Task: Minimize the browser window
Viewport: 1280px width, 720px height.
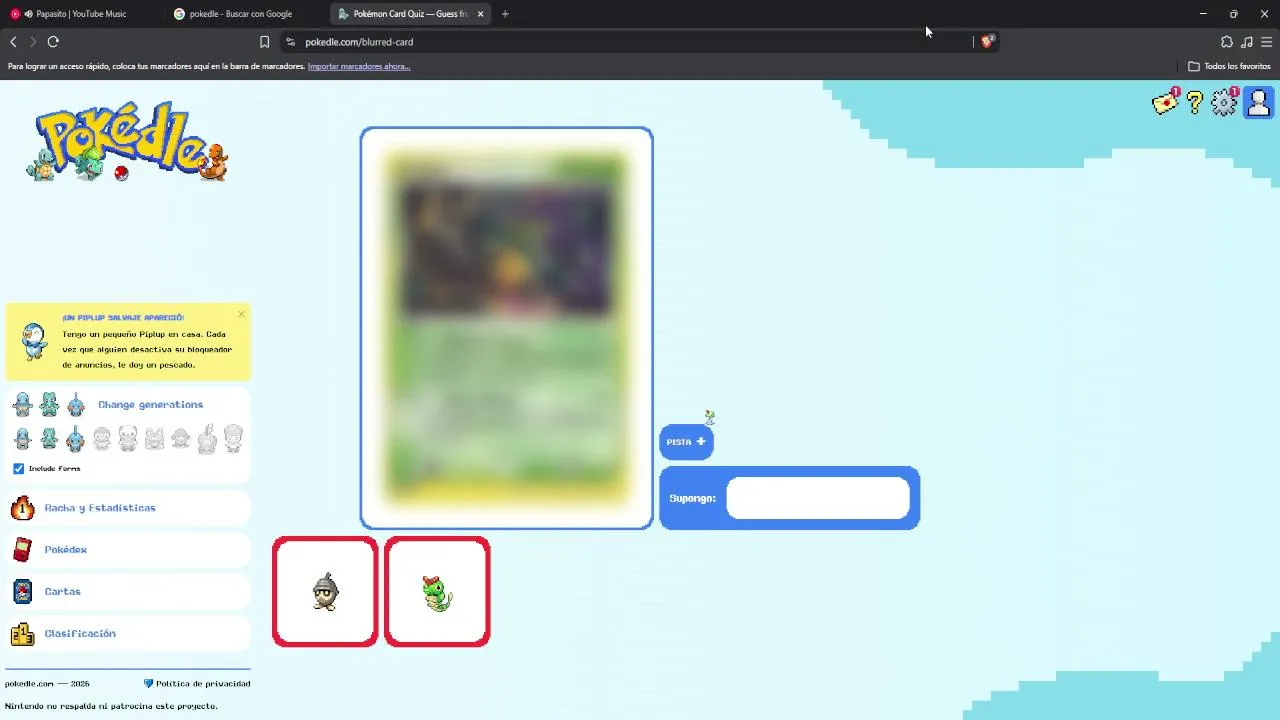Action: pyautogui.click(x=1203, y=14)
